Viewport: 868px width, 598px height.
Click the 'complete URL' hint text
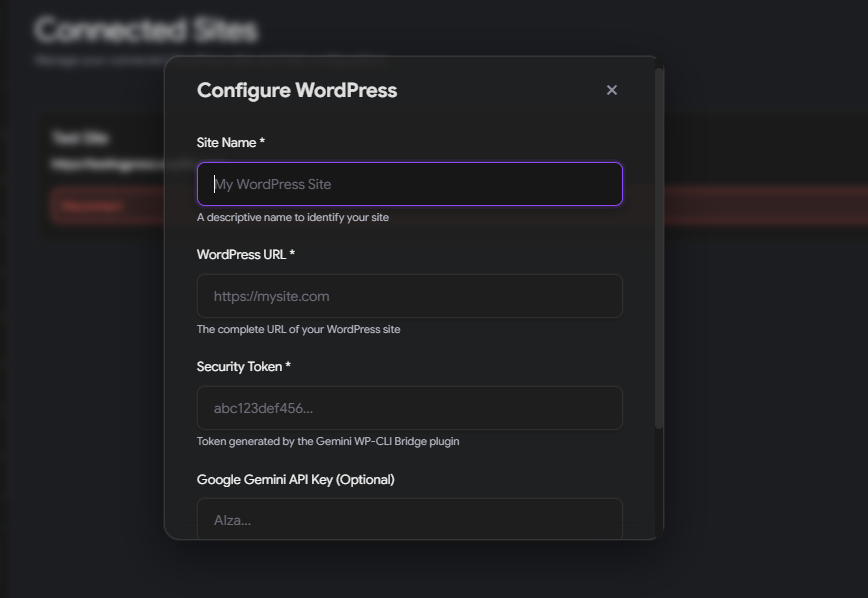pyautogui.click(x=298, y=330)
